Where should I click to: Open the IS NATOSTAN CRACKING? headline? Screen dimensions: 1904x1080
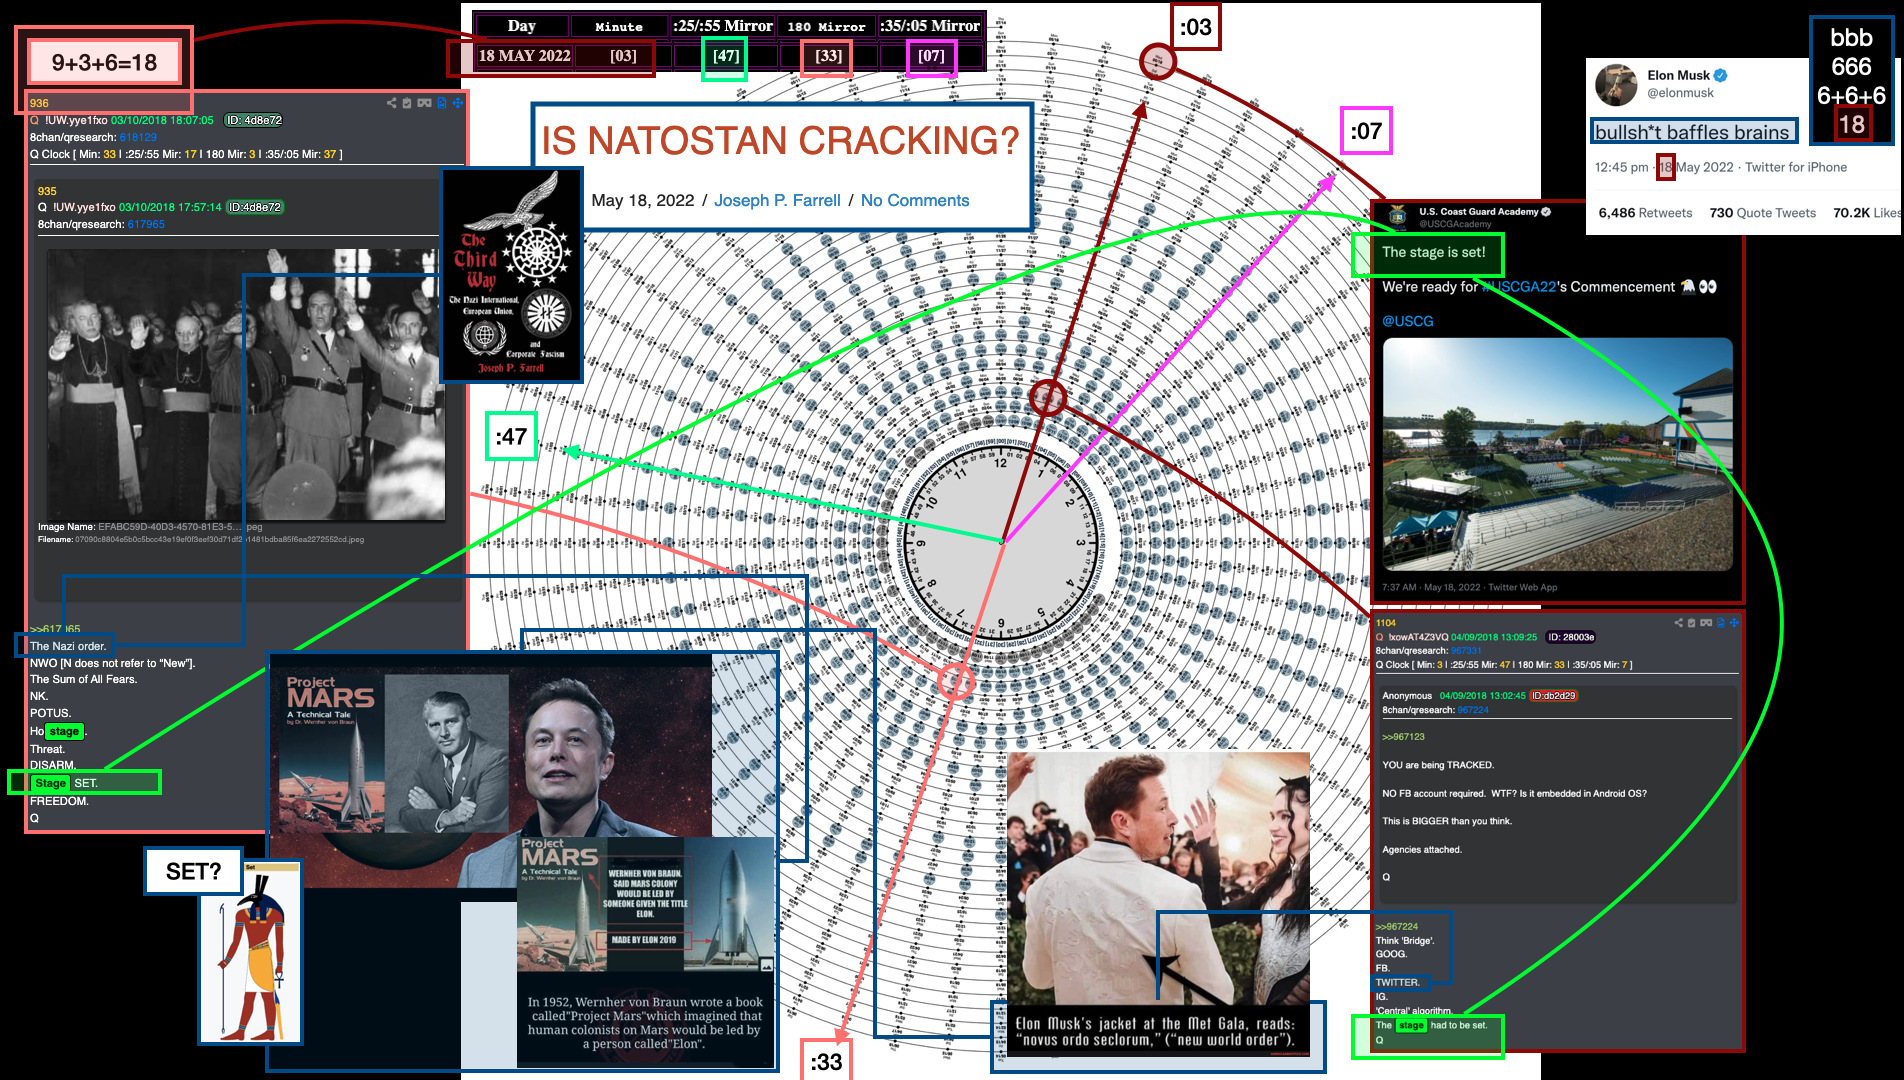tap(781, 141)
